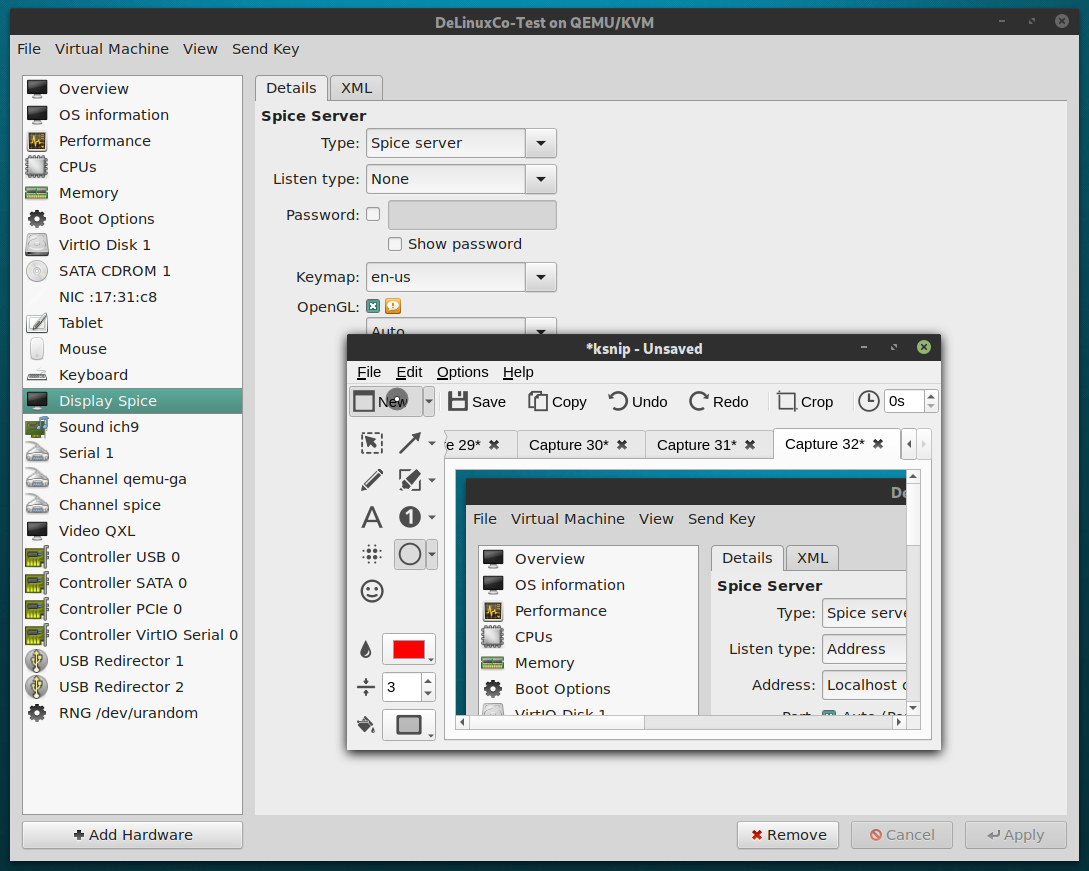
Task: Select Controller USB 0 device
Action: [132, 556]
